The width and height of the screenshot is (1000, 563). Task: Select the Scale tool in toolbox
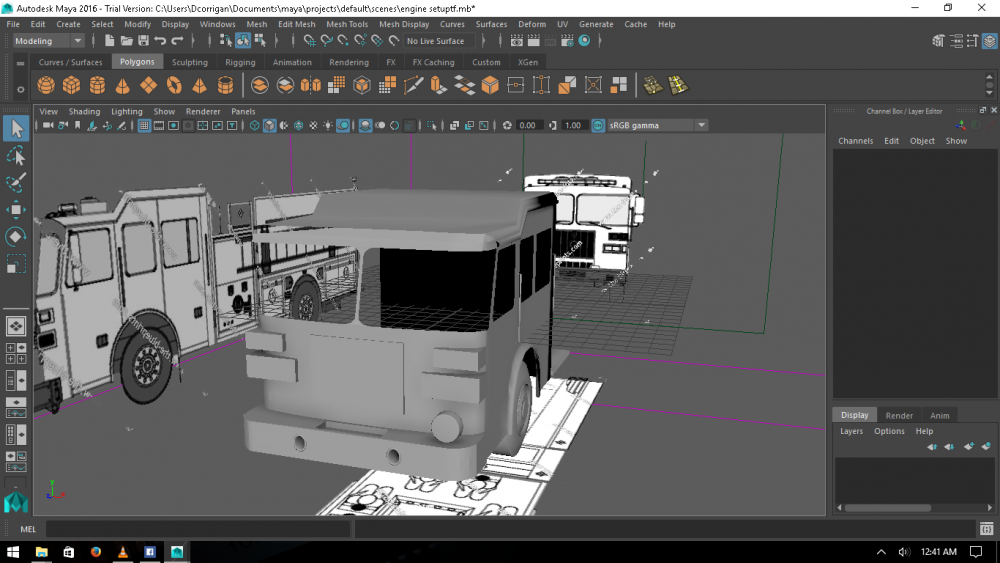tap(16, 264)
